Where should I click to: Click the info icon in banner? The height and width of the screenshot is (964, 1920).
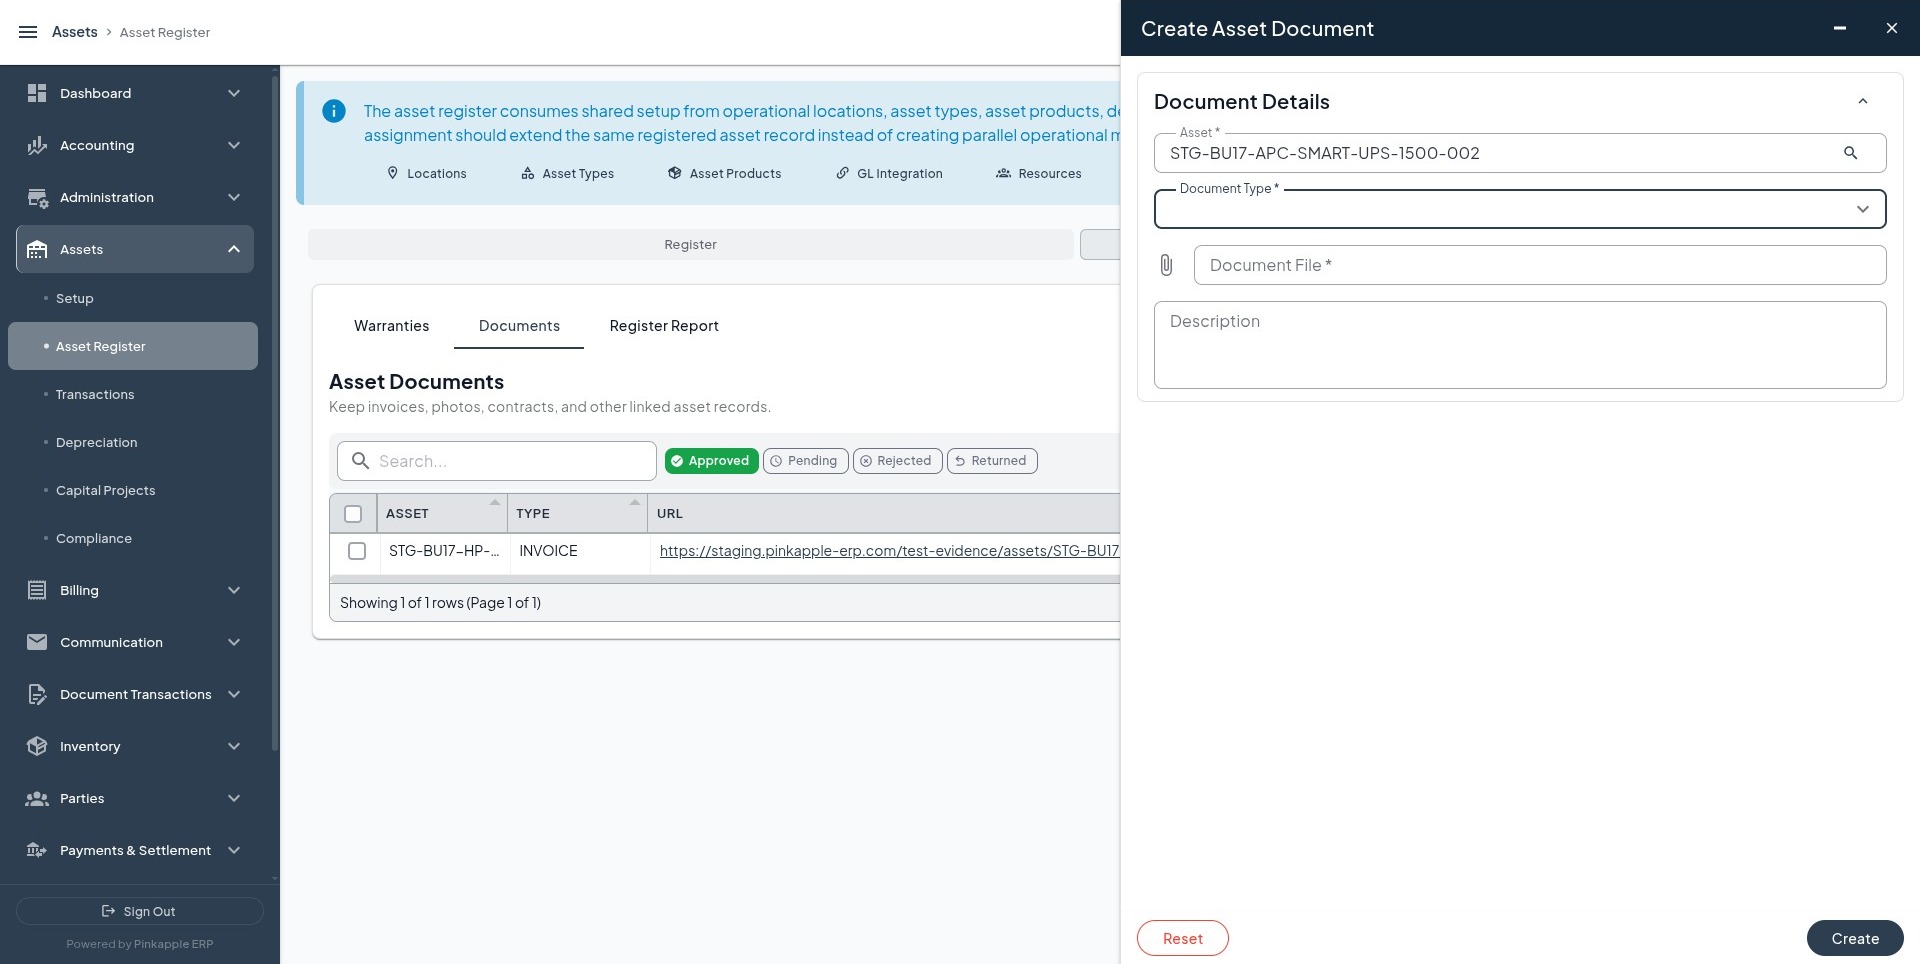pos(334,111)
